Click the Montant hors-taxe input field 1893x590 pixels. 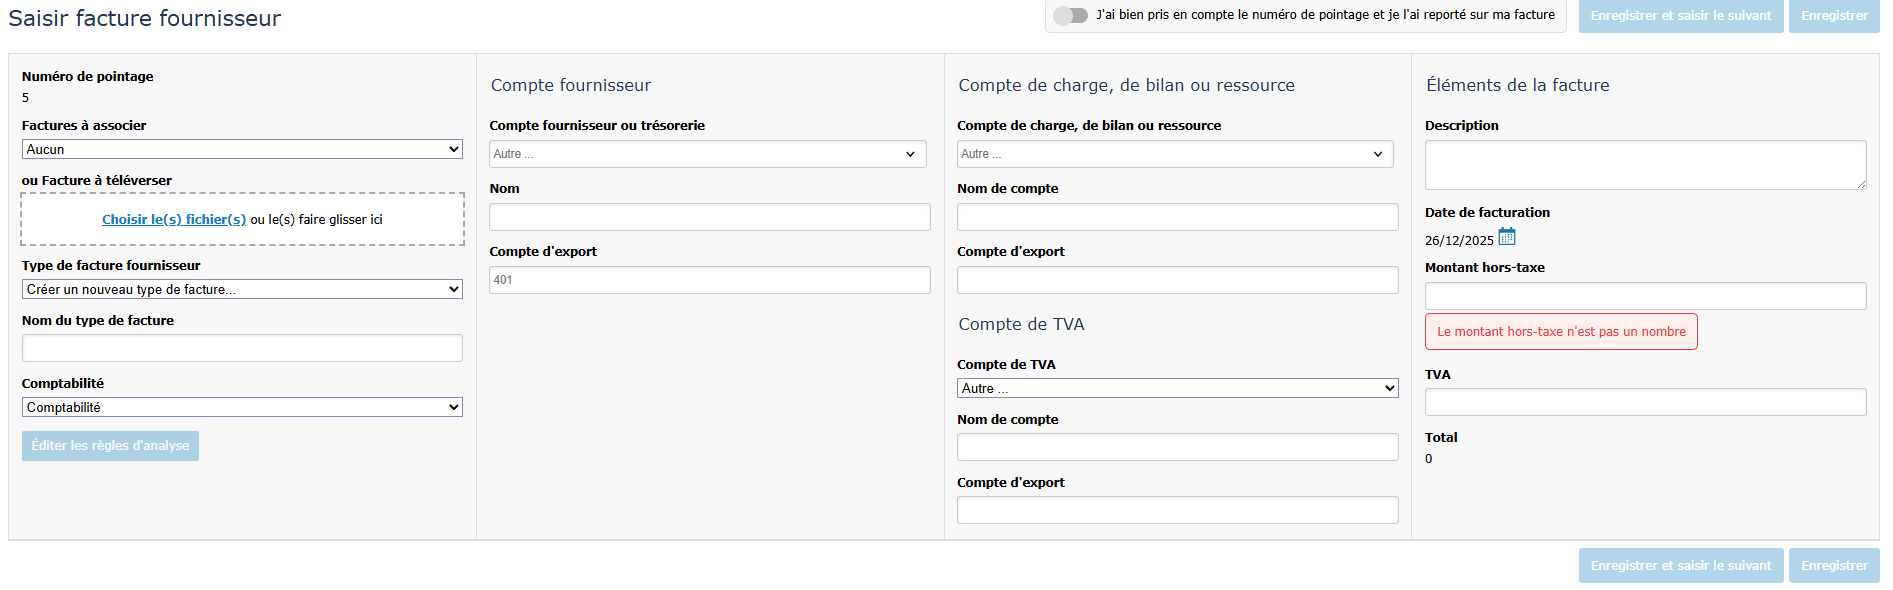pyautogui.click(x=1645, y=296)
